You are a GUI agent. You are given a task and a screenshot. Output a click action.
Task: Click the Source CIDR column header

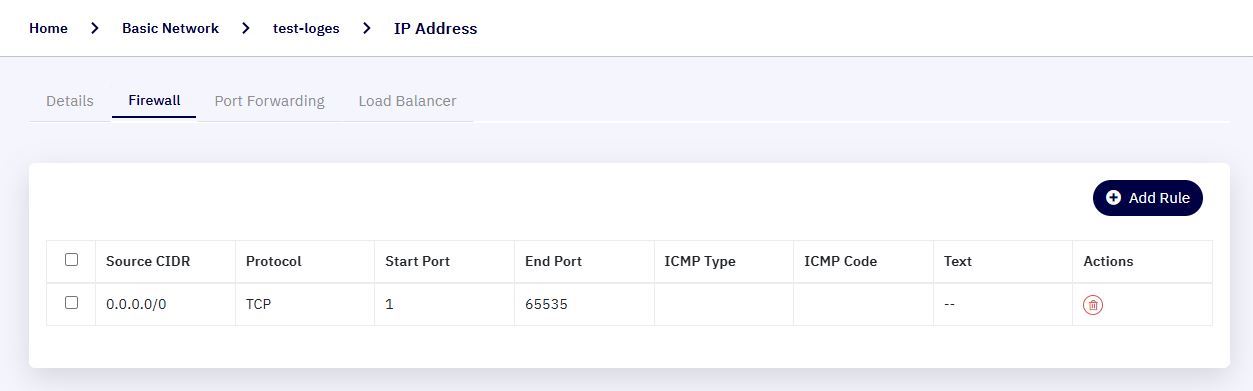pyautogui.click(x=148, y=261)
